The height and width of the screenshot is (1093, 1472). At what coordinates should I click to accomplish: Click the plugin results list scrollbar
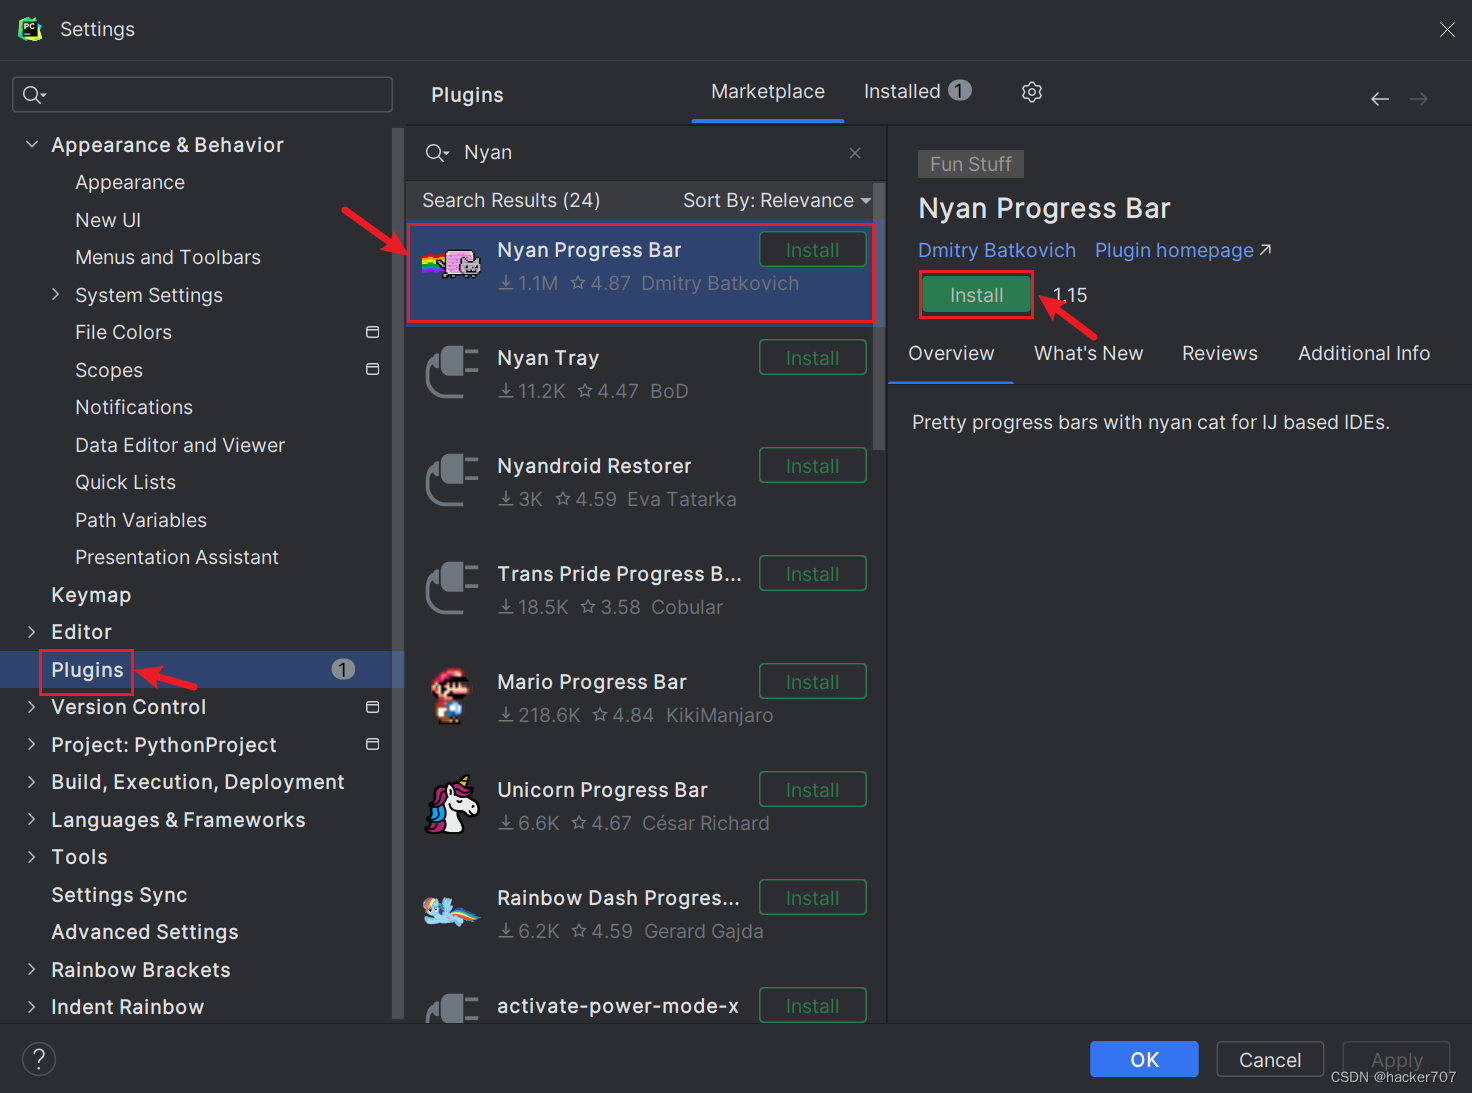tap(879, 317)
